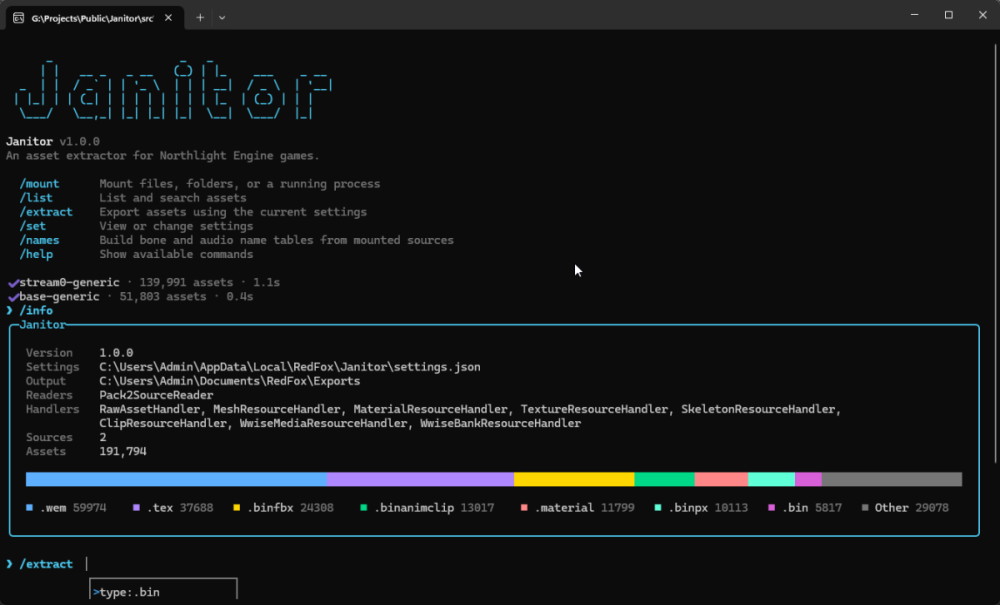Click the MeshResourceHandler entry
Screen dimensions: 1000x605
point(277,409)
